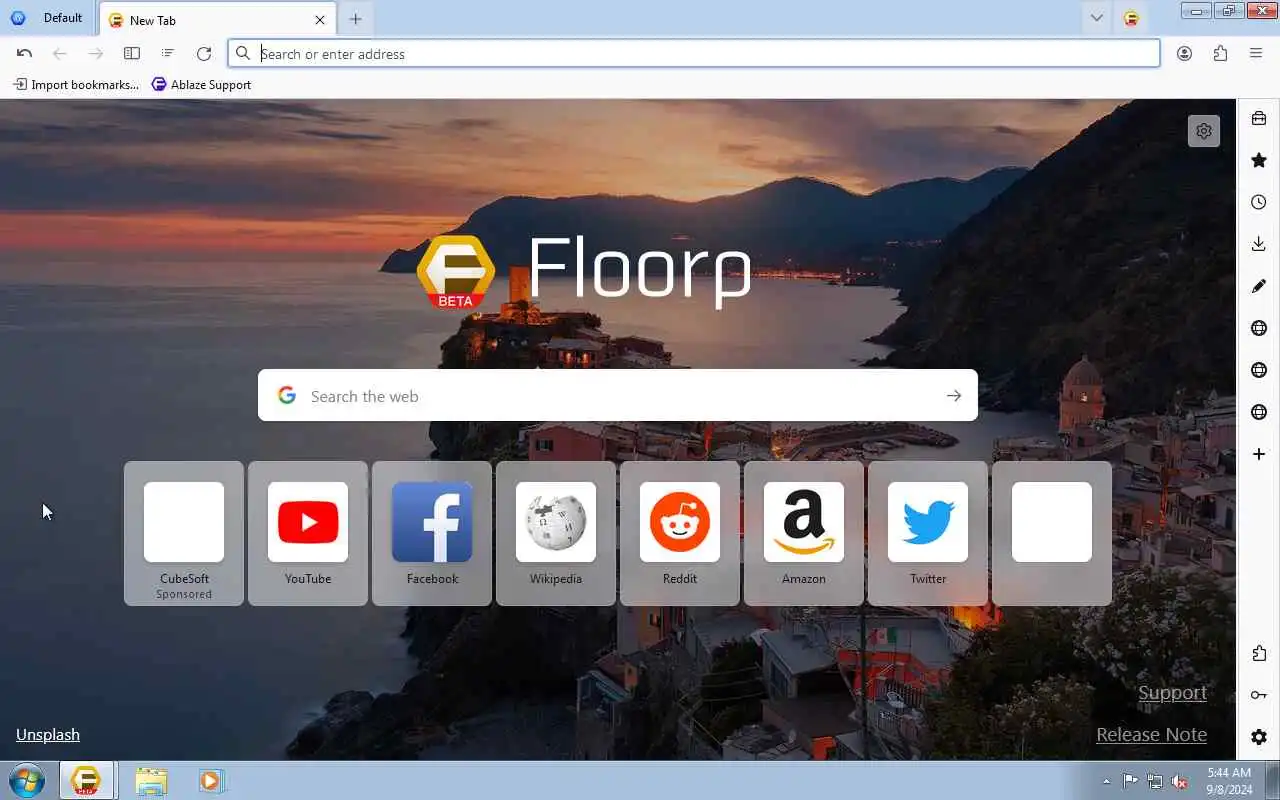The width and height of the screenshot is (1280, 800).
Task: Launch Windows Media Player from taskbar
Action: click(x=210, y=780)
